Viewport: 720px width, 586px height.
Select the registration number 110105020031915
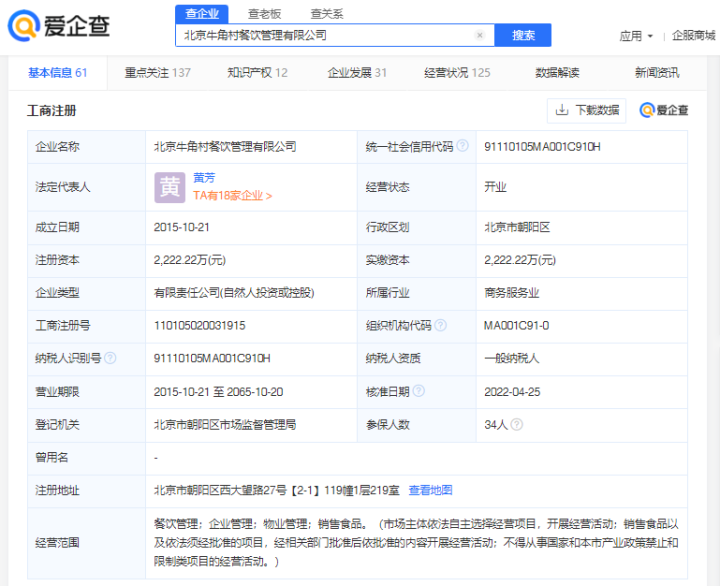199,325
